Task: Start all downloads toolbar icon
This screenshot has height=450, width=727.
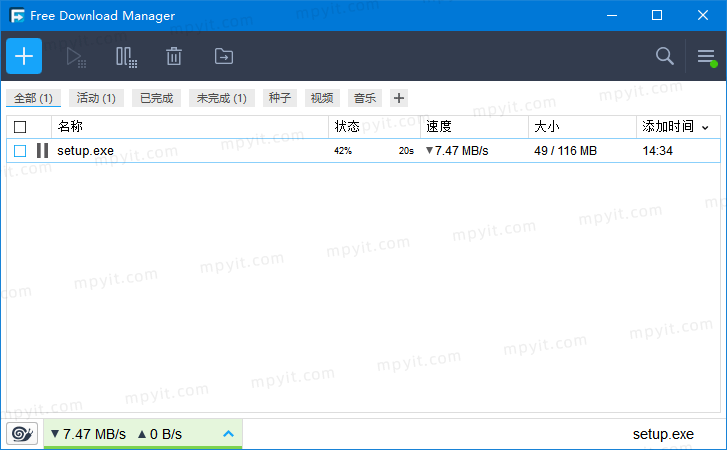Action: click(76, 57)
